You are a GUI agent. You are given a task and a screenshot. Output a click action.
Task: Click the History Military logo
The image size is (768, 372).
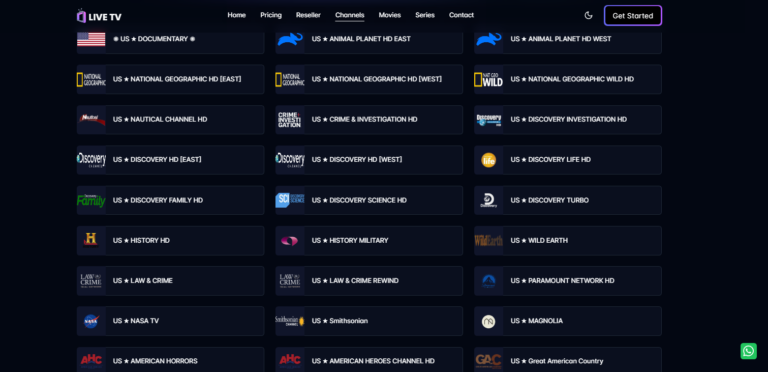pyautogui.click(x=289, y=241)
